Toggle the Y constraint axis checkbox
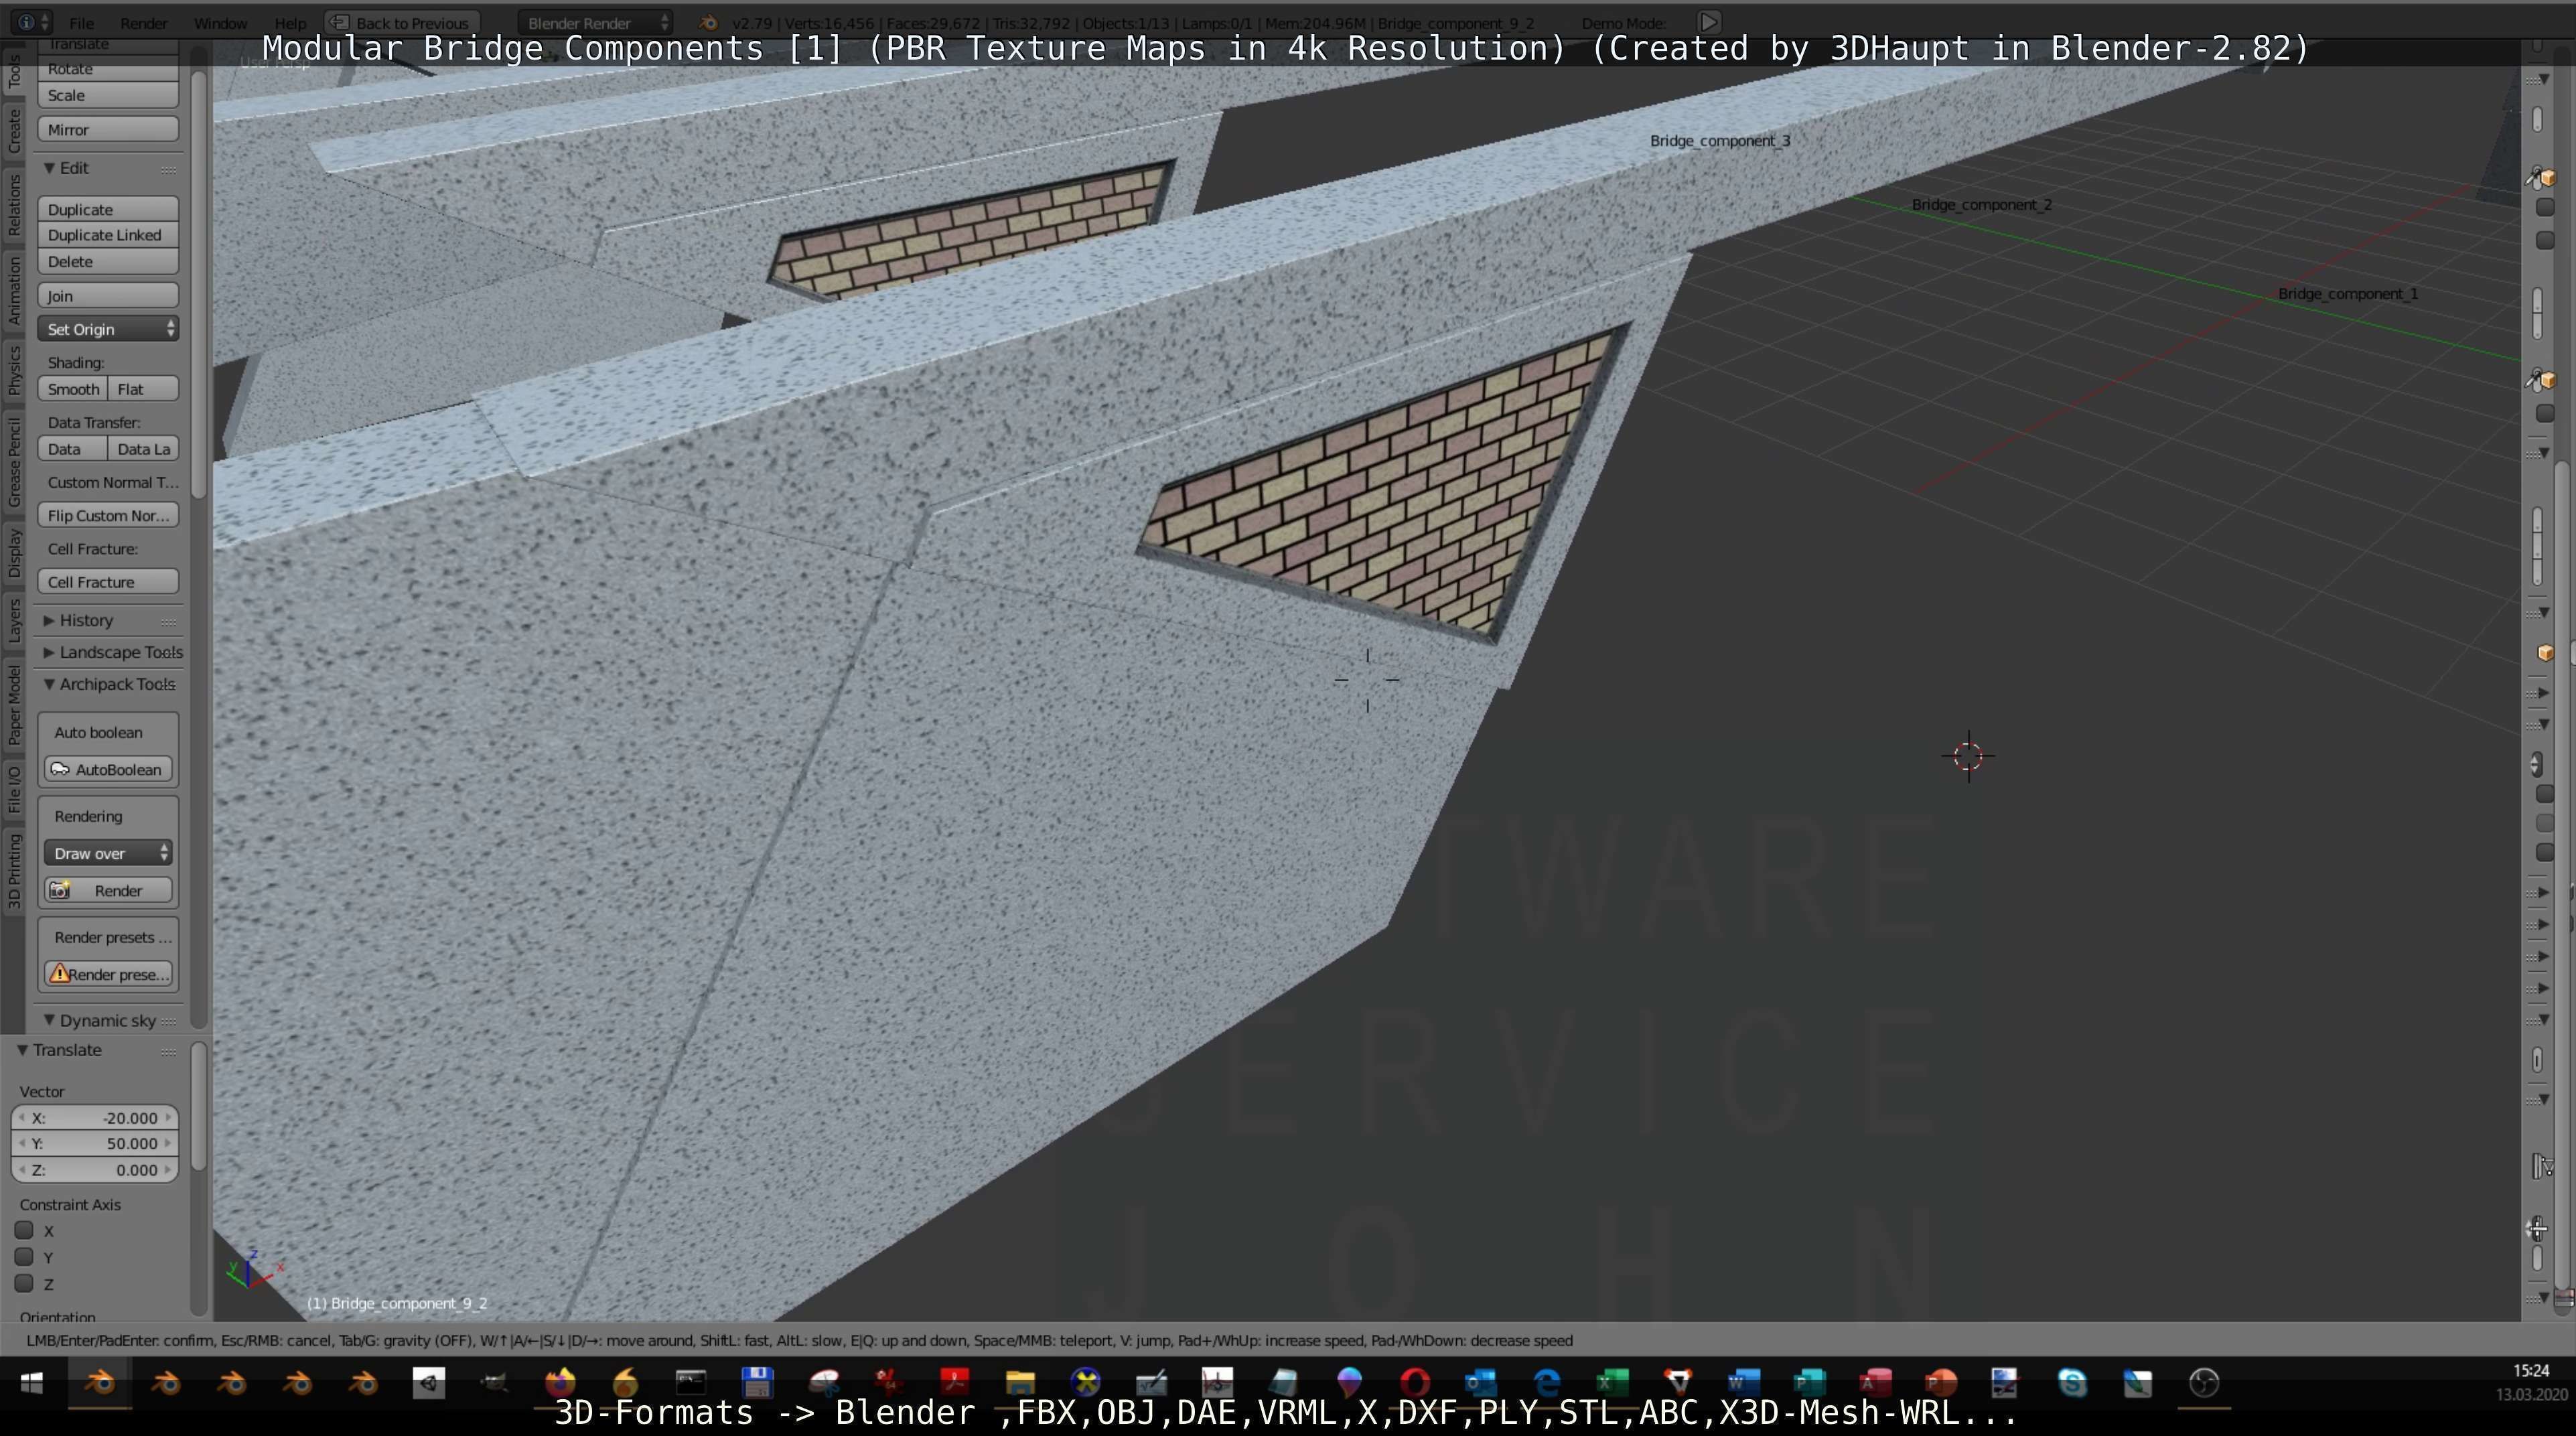 coord(25,1257)
